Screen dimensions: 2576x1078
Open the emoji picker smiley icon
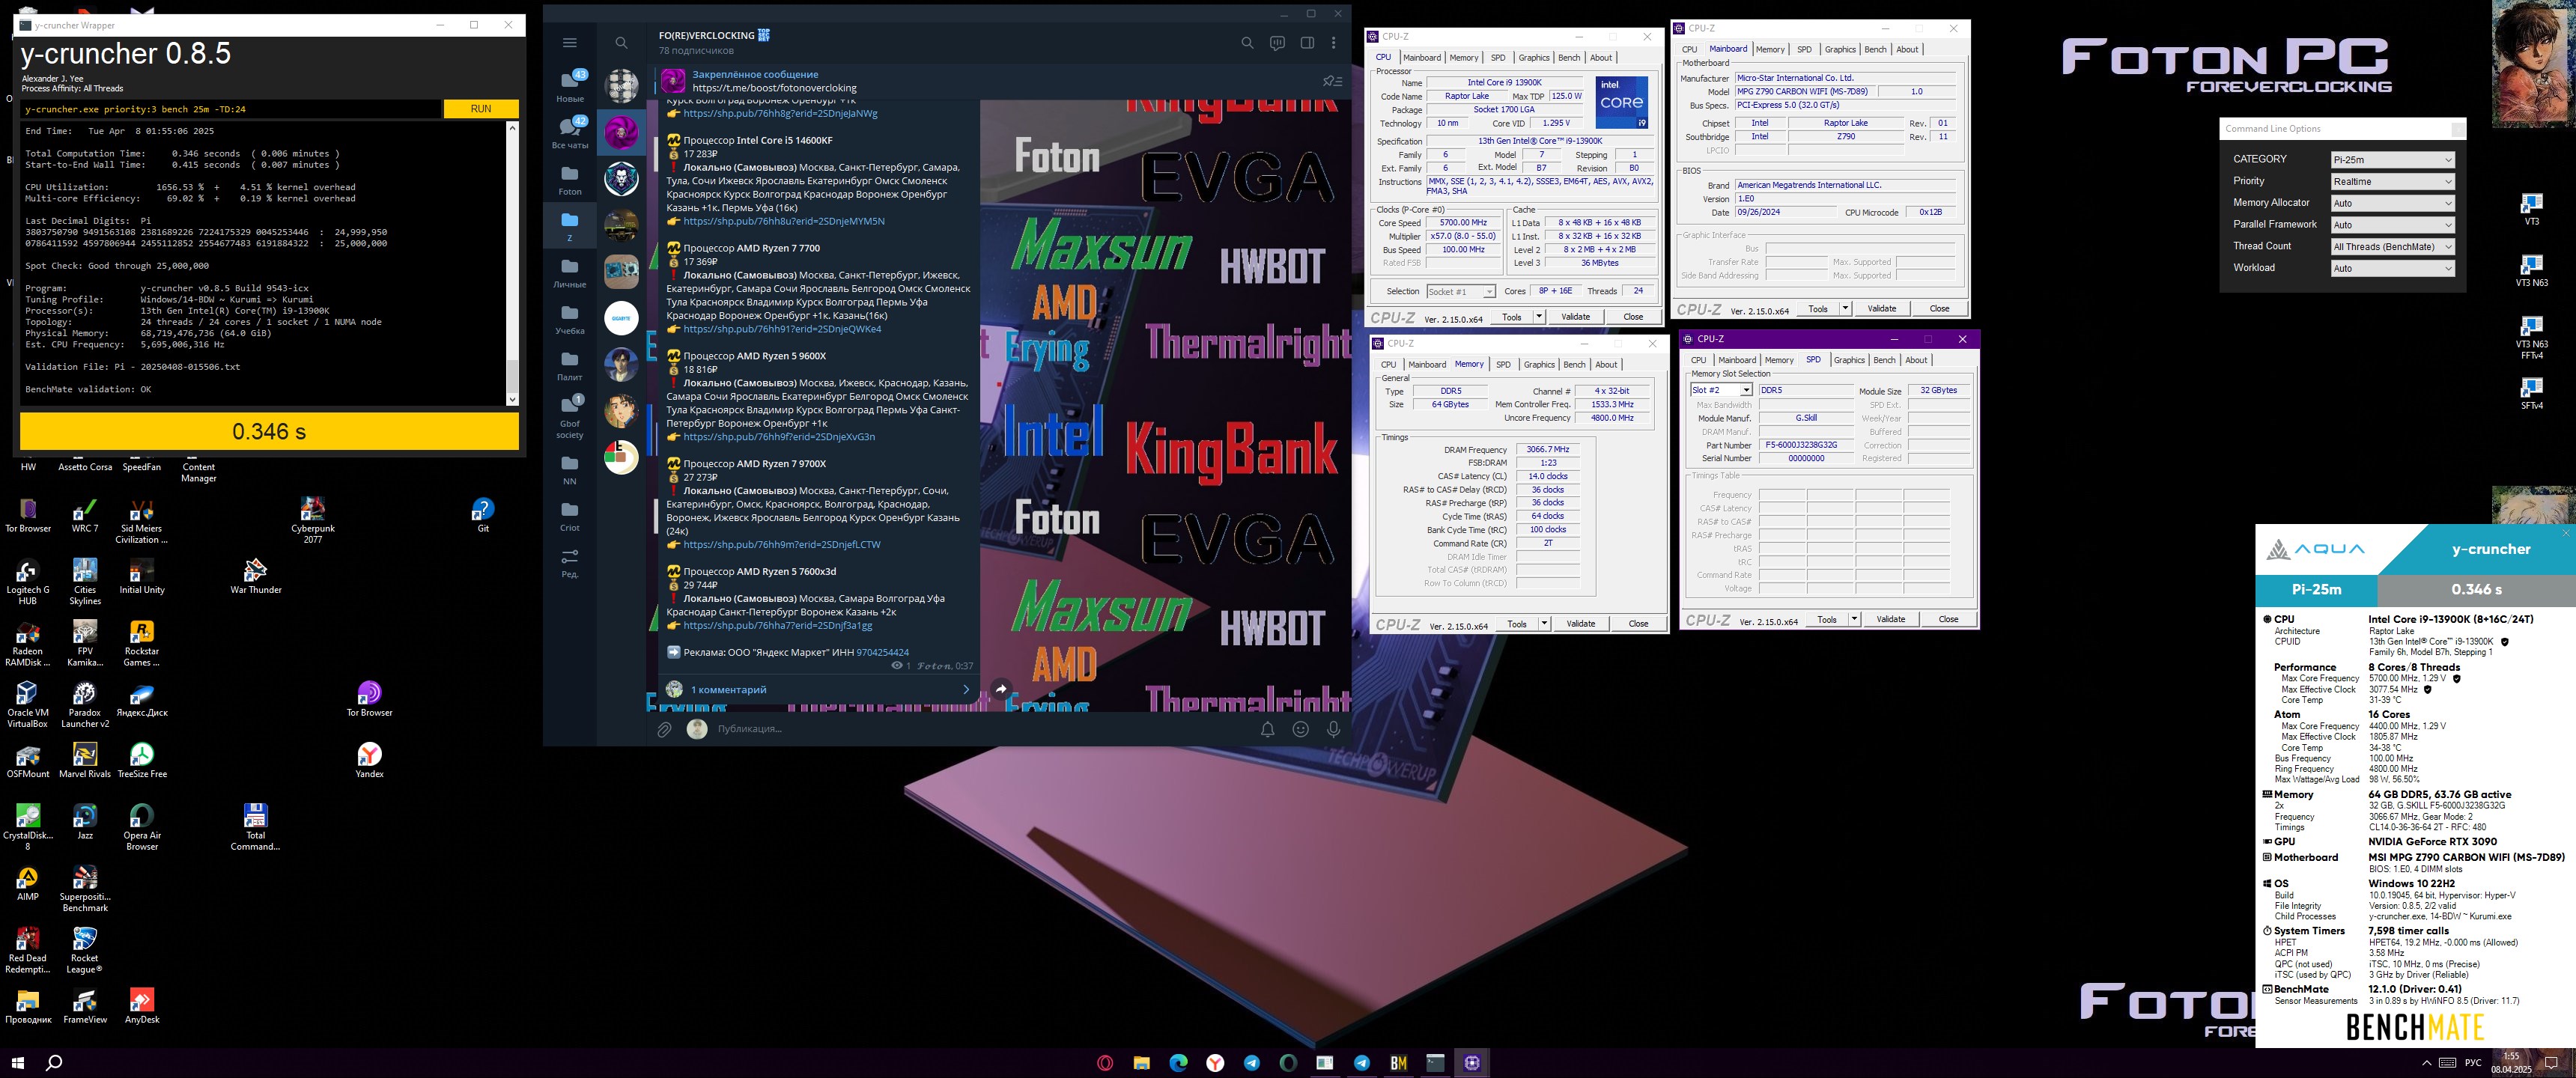pyautogui.click(x=1300, y=729)
